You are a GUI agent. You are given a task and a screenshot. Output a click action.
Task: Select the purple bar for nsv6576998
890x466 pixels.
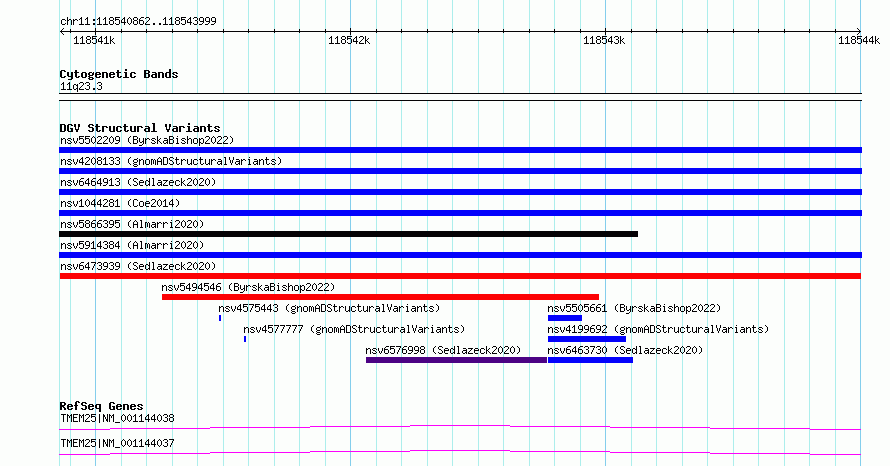(456, 360)
